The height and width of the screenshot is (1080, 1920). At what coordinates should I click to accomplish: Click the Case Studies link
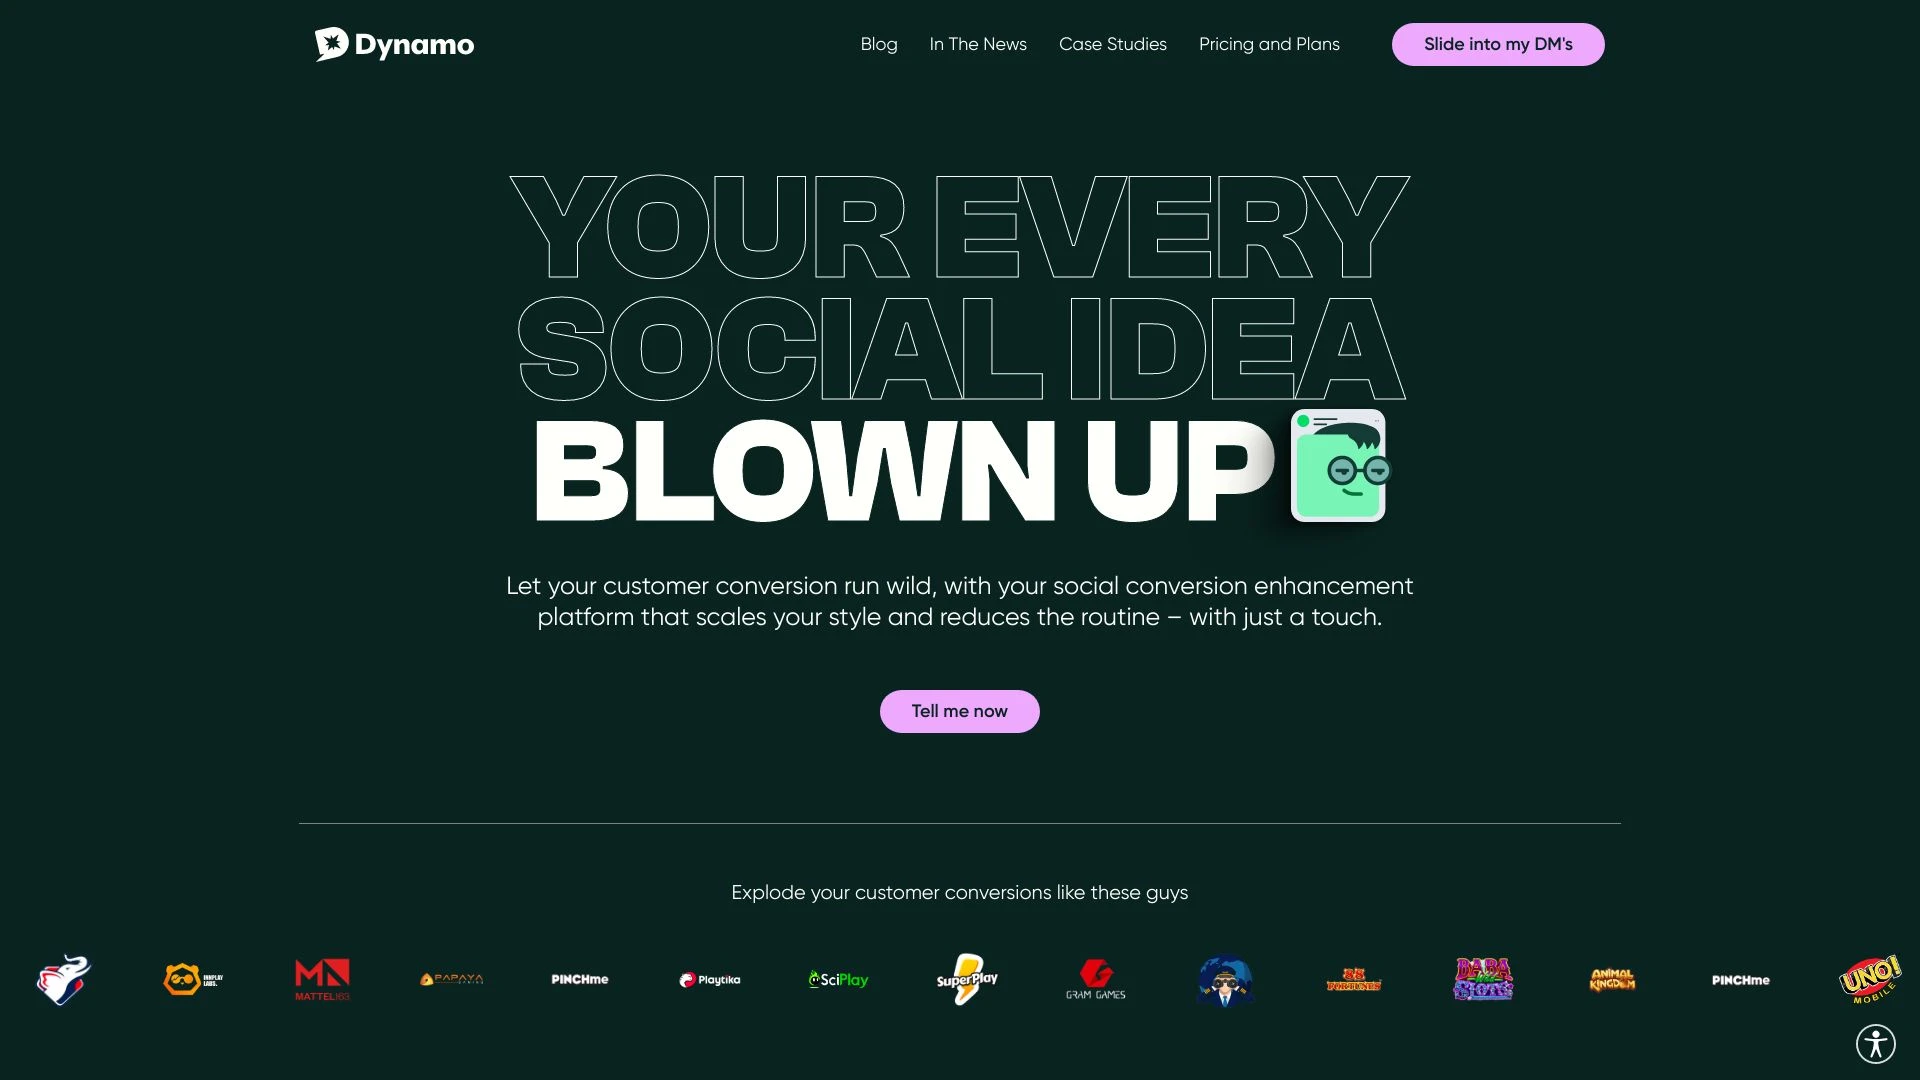(x=1112, y=44)
